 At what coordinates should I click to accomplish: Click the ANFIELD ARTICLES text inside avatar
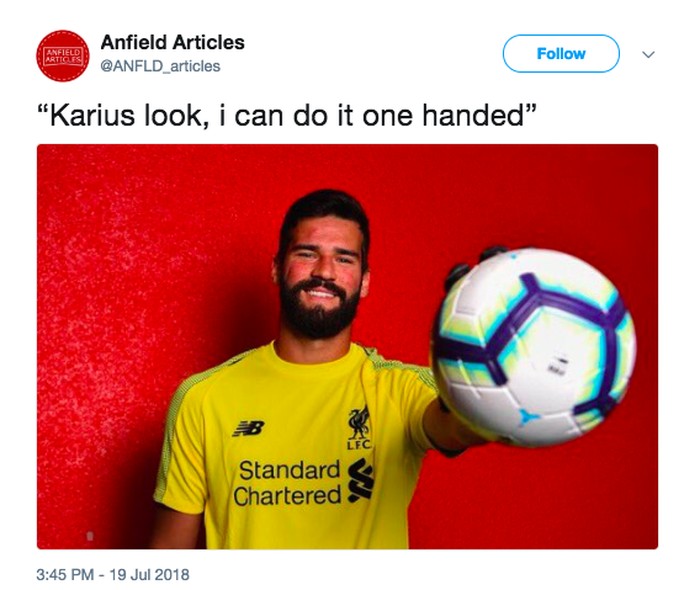point(63,57)
